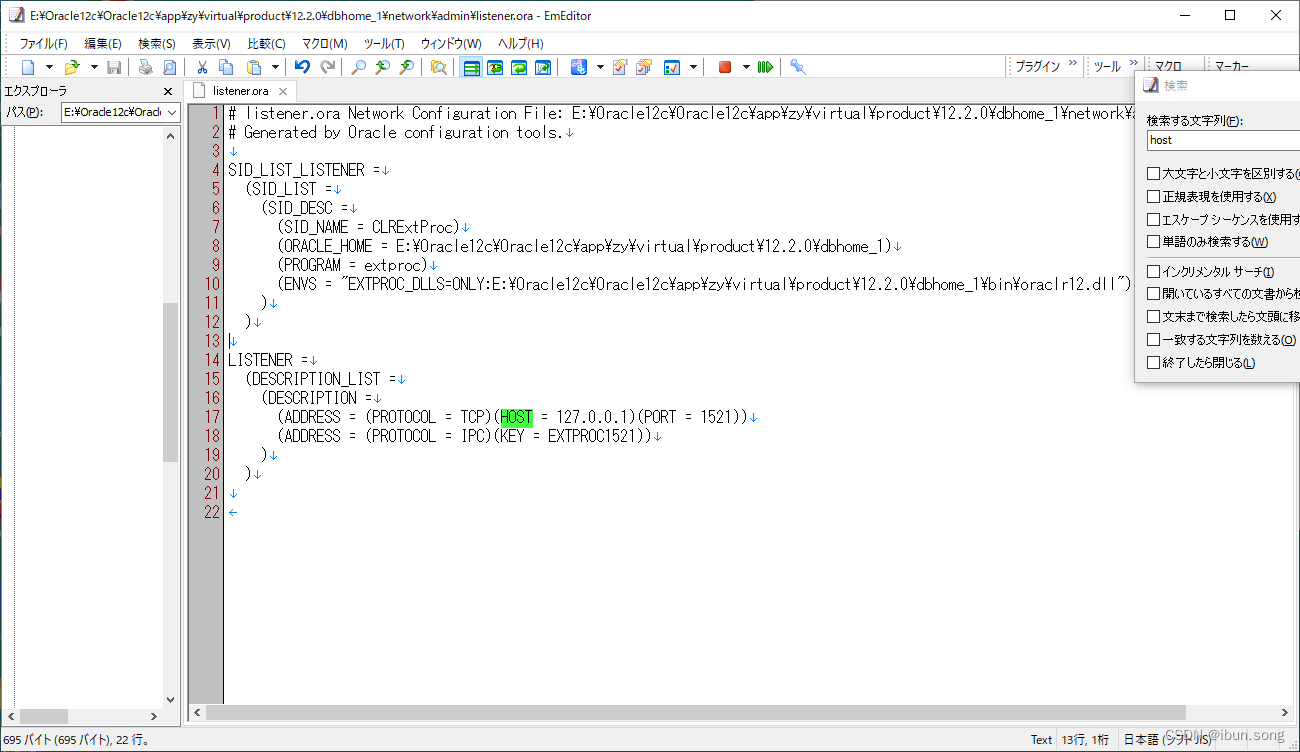Image resolution: width=1300 pixels, height=752 pixels.
Task: Click the Find magnifier icon
Action: [x=358, y=67]
